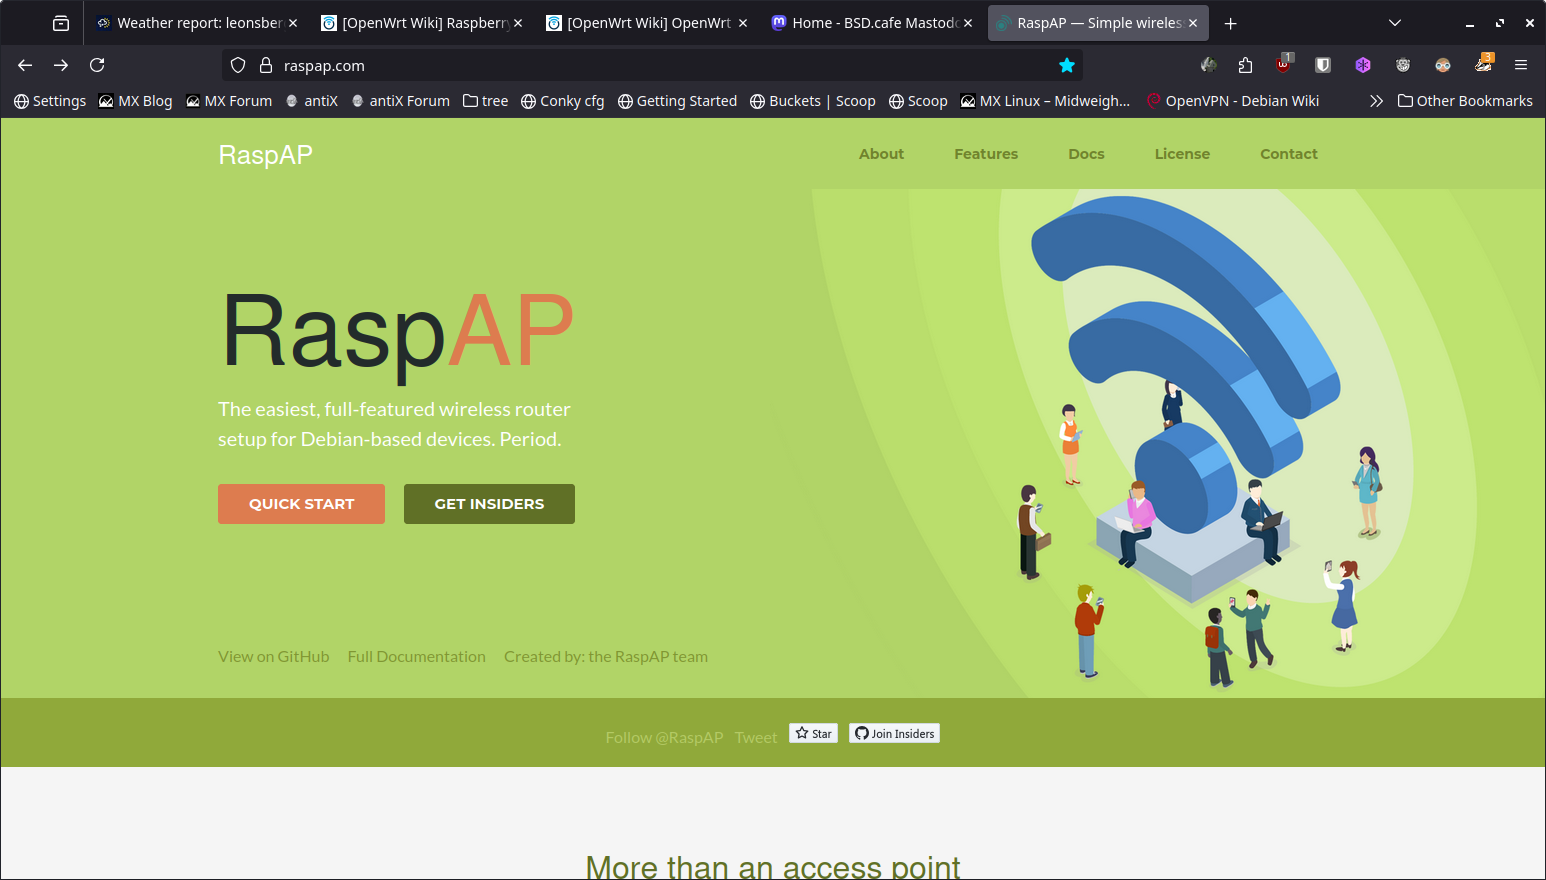Open the Docs menu item
Image resolution: width=1546 pixels, height=880 pixels.
click(1086, 154)
